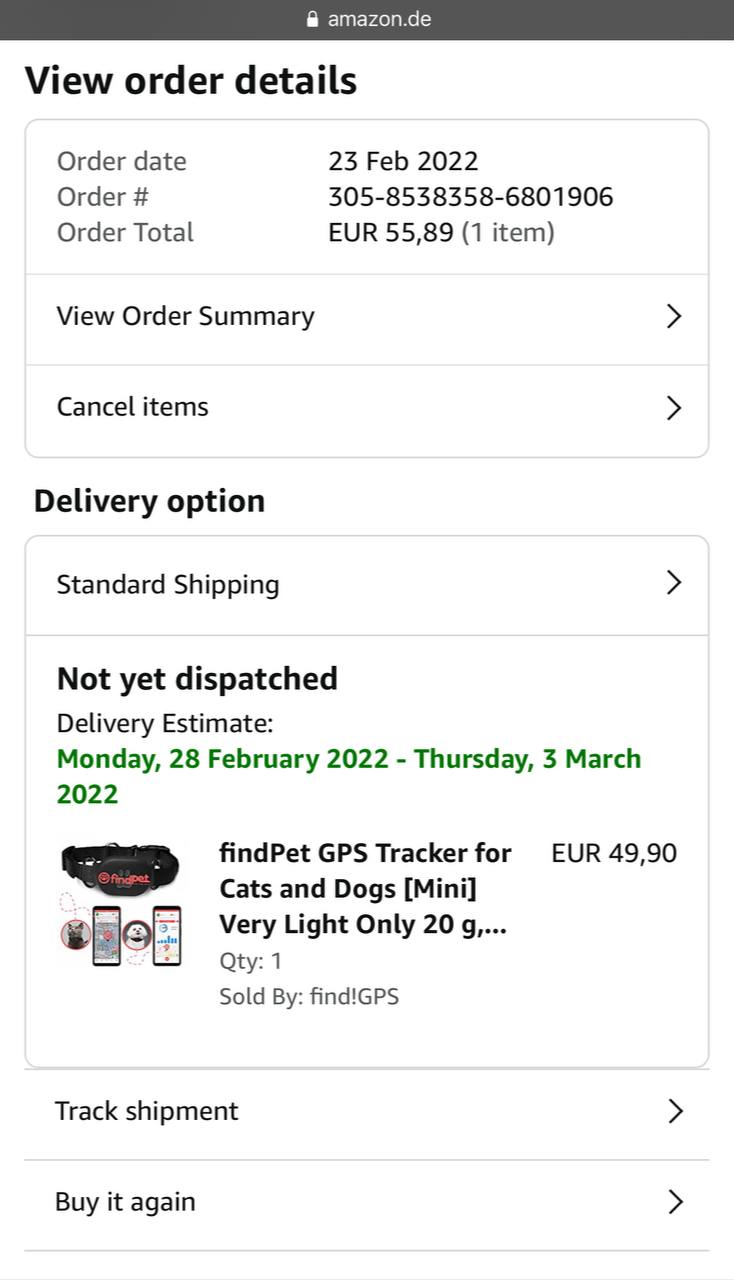Click the green delivery estimate date range

[x=349, y=776]
